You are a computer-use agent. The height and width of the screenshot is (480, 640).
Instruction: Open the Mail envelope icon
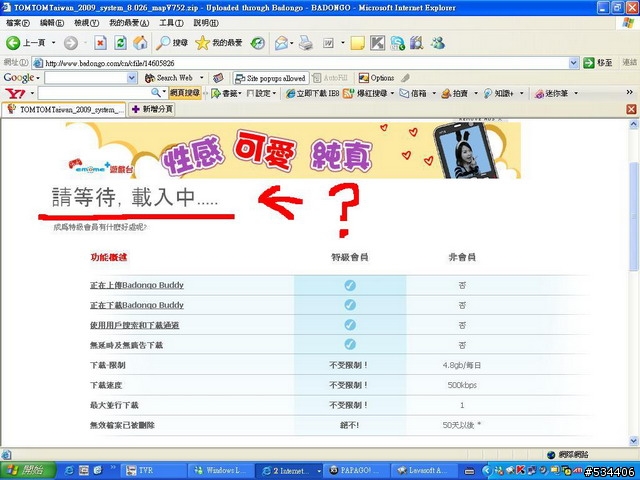pyautogui.click(x=281, y=42)
